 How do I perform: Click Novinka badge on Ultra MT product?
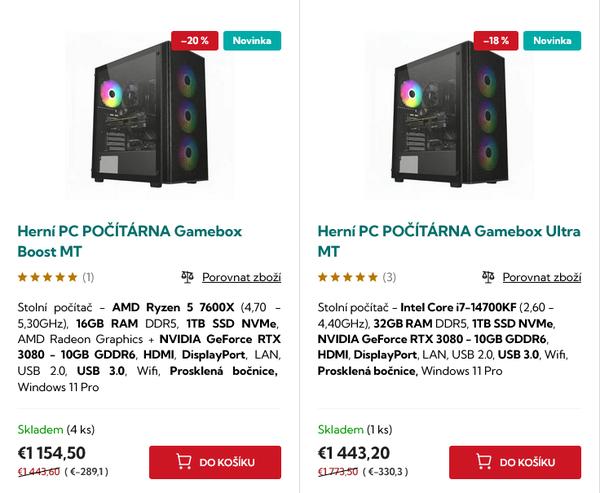click(552, 41)
